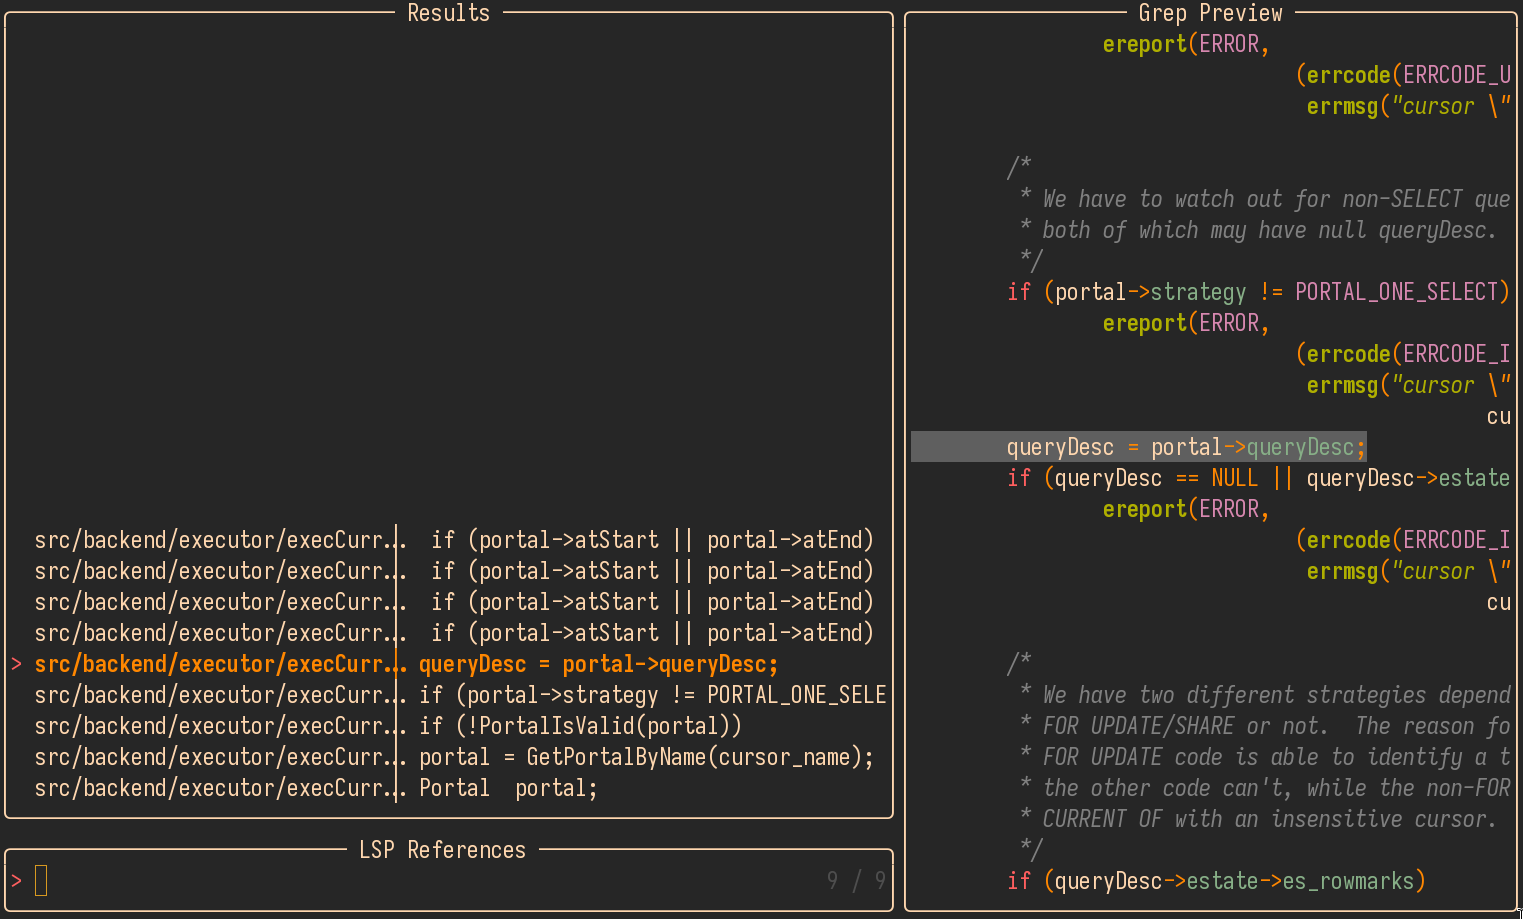Click preview line "if (queryDesc->estate->es_rowmarks)"
The image size is (1523, 919).
[1215, 881]
